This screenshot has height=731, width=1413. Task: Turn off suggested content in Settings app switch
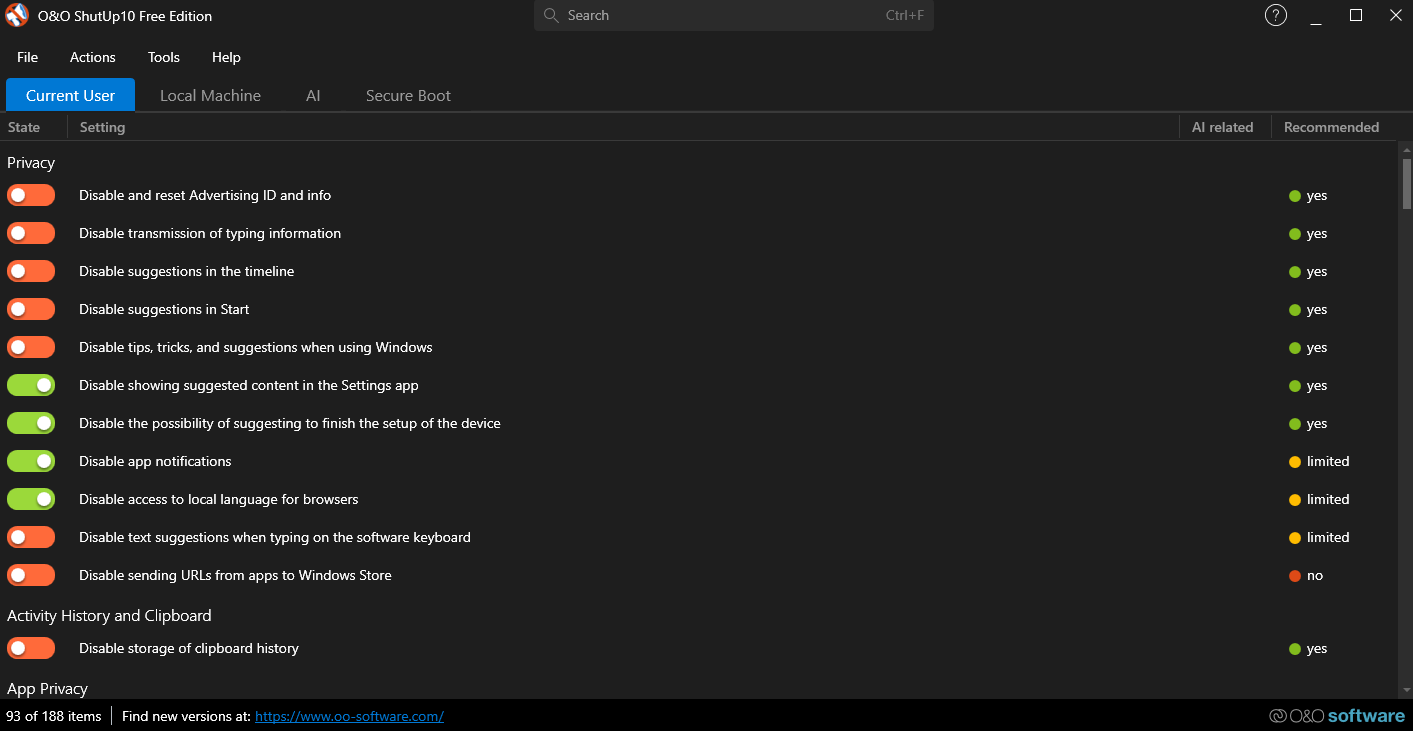(31, 385)
